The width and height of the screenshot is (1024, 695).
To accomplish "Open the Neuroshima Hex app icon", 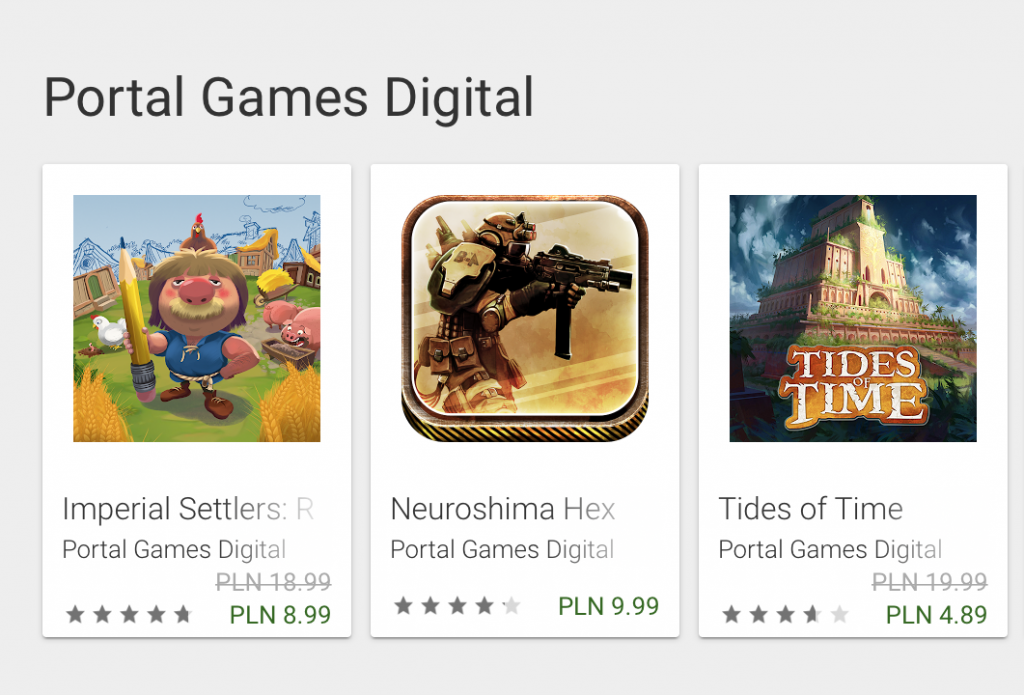I will pos(525,318).
